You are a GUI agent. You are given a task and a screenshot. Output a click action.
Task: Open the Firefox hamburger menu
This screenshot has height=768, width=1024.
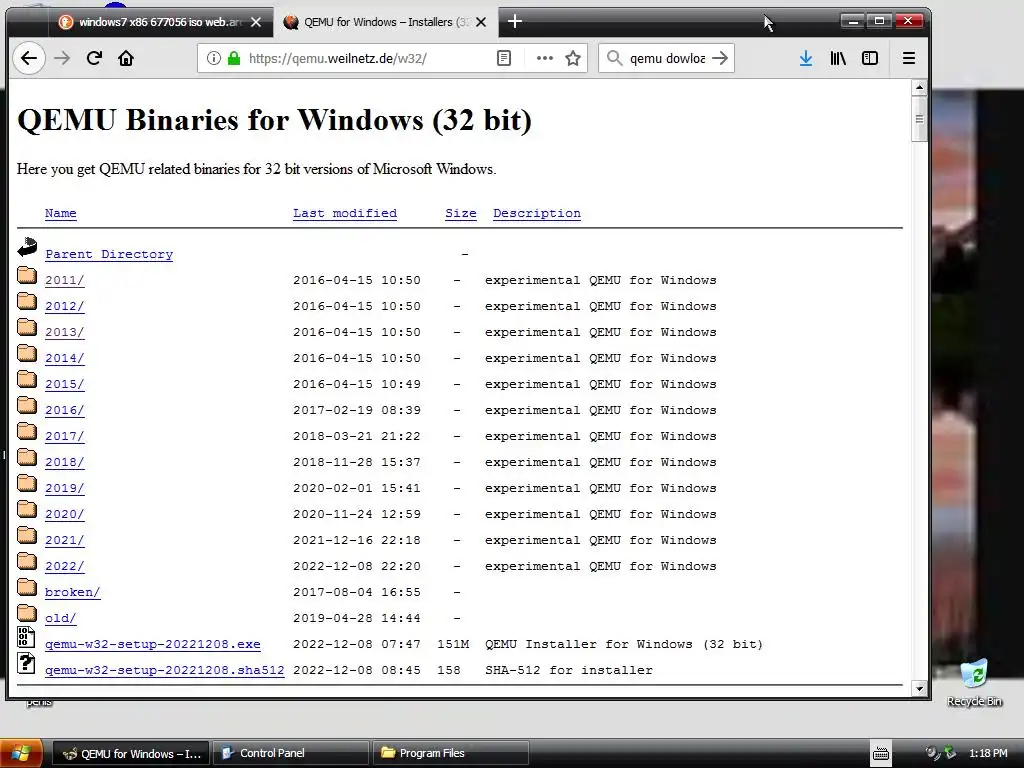[x=908, y=58]
